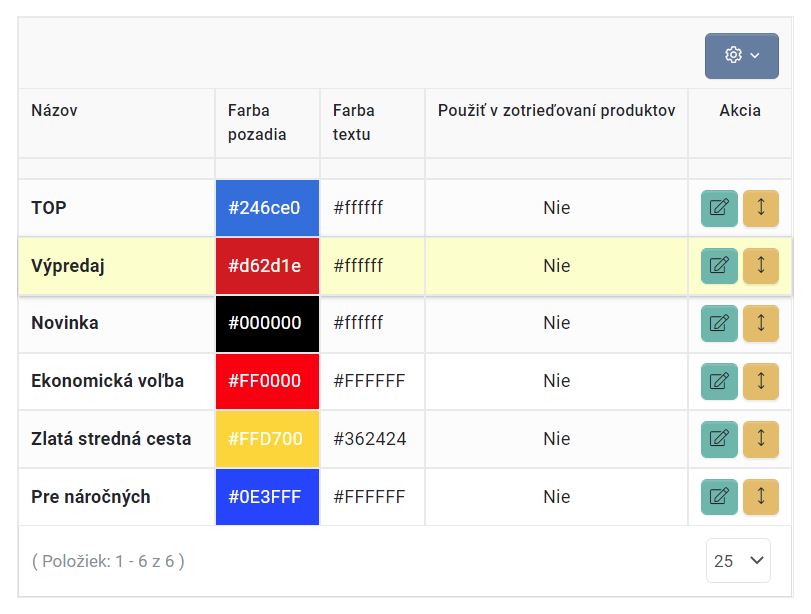Click move icon for Zlatá stredná cesta
This screenshot has width=811, height=614.
click(x=761, y=438)
